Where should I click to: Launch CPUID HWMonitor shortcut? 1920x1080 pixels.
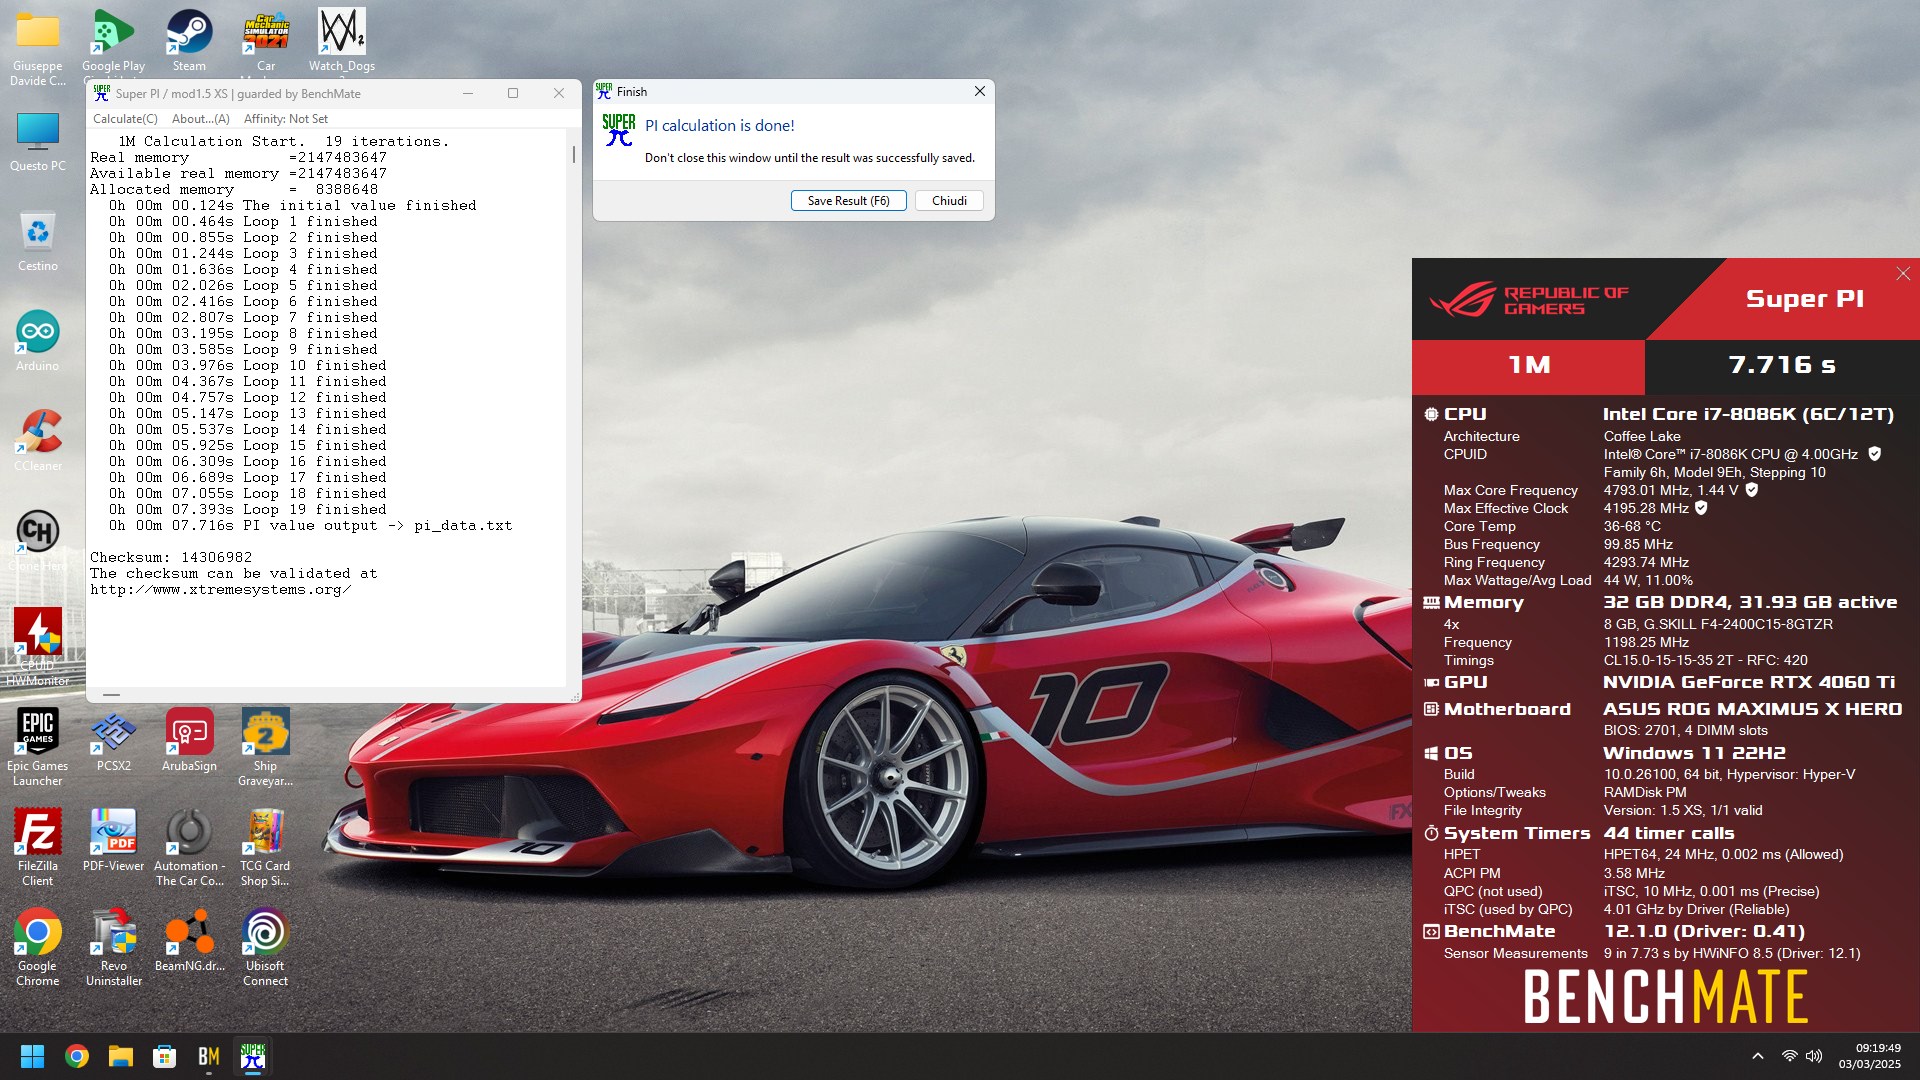coord(38,647)
